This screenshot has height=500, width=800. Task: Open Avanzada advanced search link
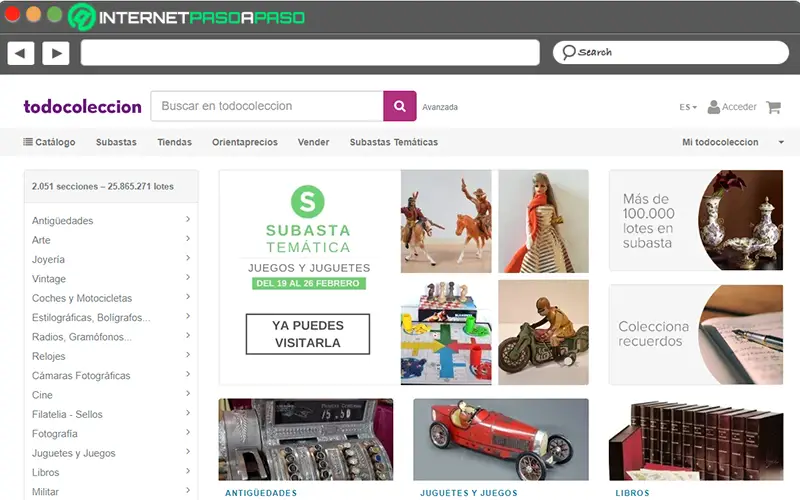point(440,107)
